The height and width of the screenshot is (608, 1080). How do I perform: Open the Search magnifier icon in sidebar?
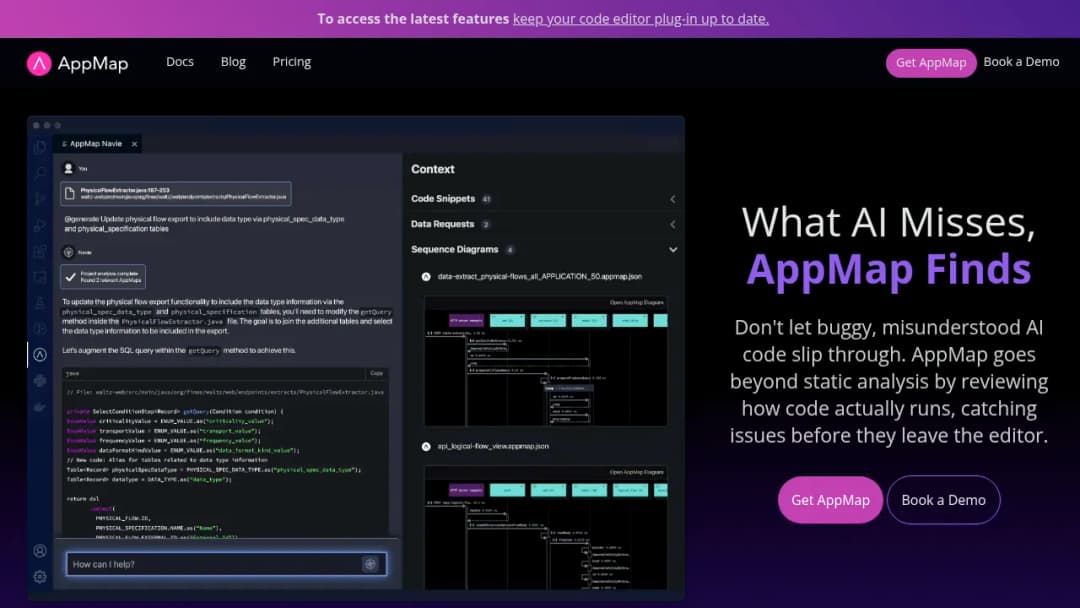[40, 173]
